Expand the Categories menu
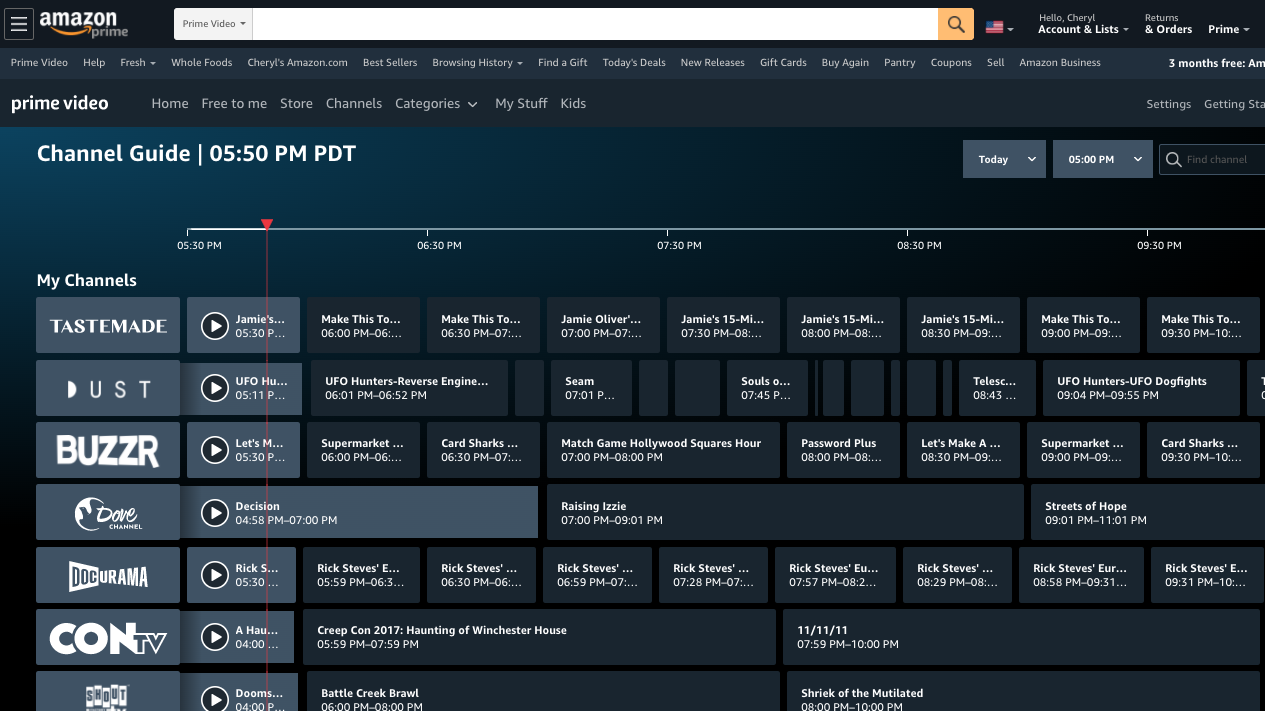Image resolution: width=1265 pixels, height=711 pixels. click(436, 104)
